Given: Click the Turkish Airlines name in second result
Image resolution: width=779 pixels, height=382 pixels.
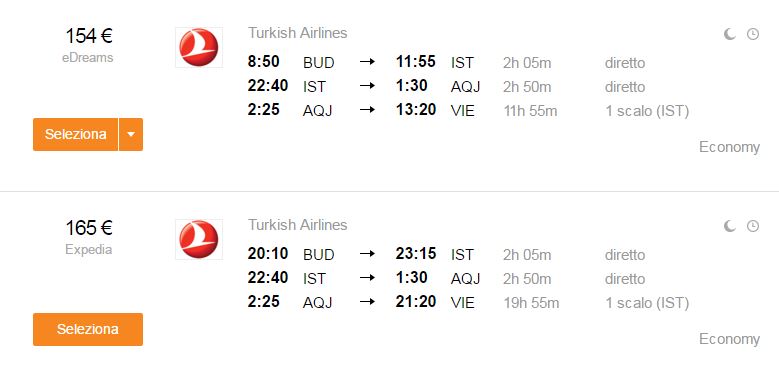Looking at the screenshot, I should tap(298, 225).
